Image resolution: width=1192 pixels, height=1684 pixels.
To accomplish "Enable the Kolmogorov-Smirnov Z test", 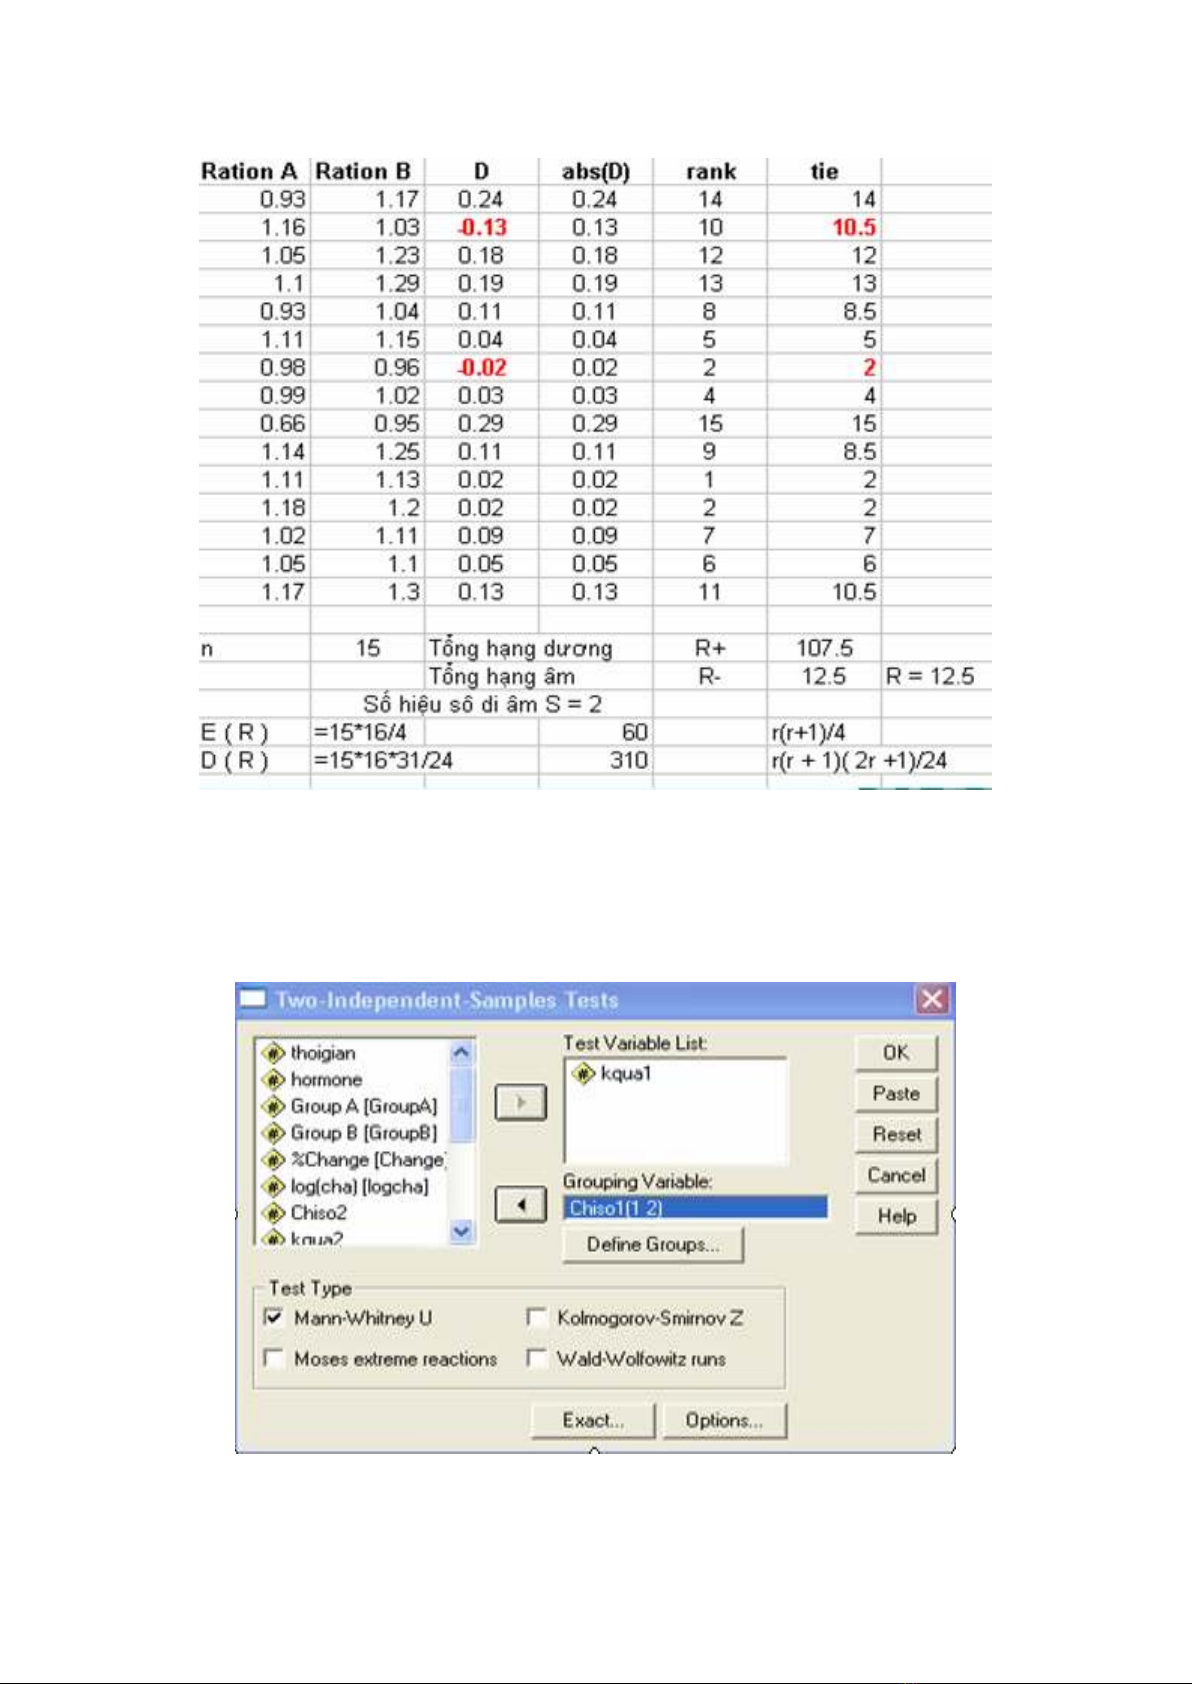I will [x=537, y=1318].
